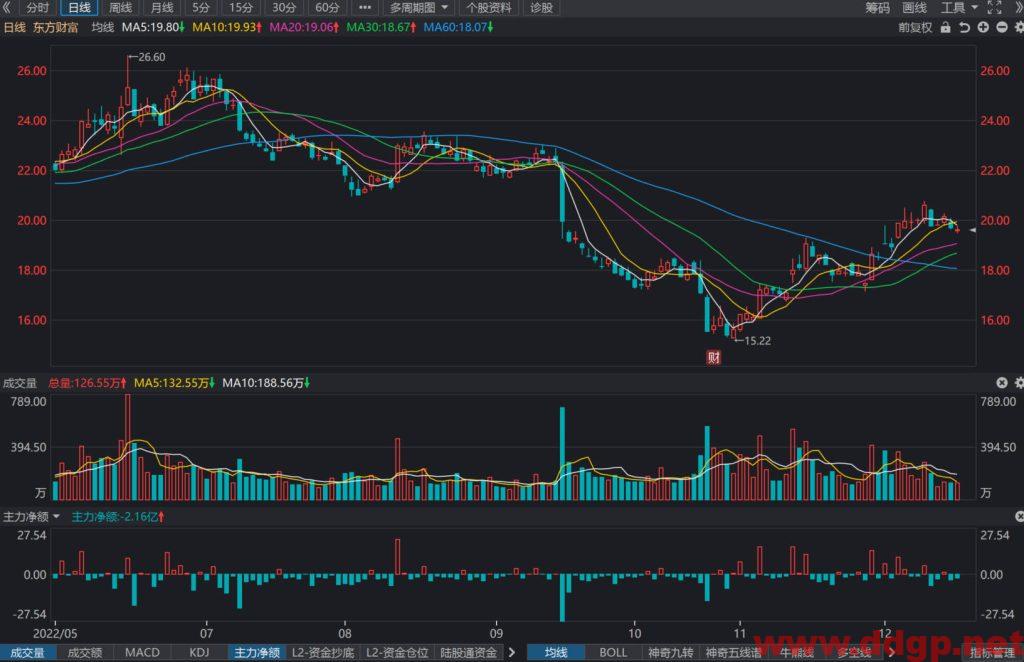This screenshot has width=1024, height=662.
Task: Open the 前复权 price adjustment selector
Action: click(915, 27)
